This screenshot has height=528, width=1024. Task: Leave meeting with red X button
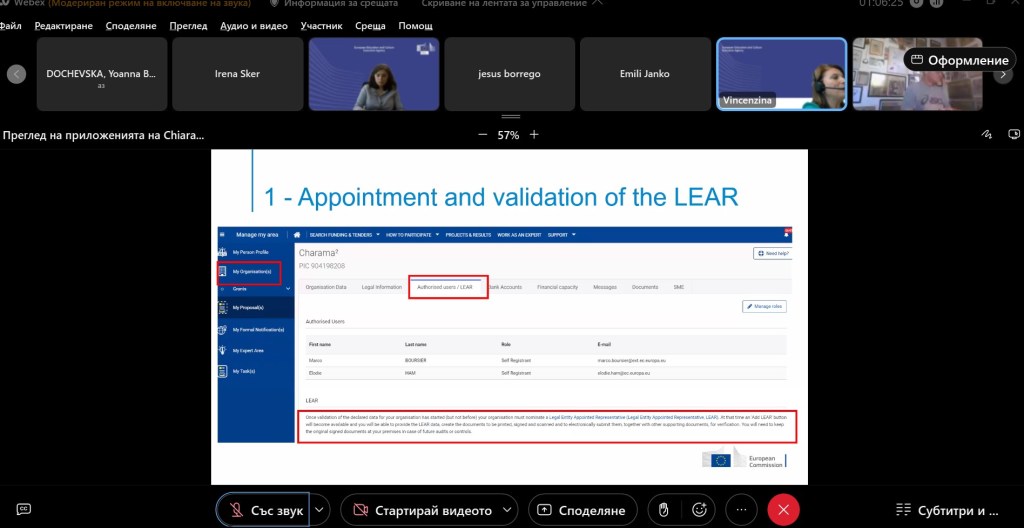click(x=783, y=510)
